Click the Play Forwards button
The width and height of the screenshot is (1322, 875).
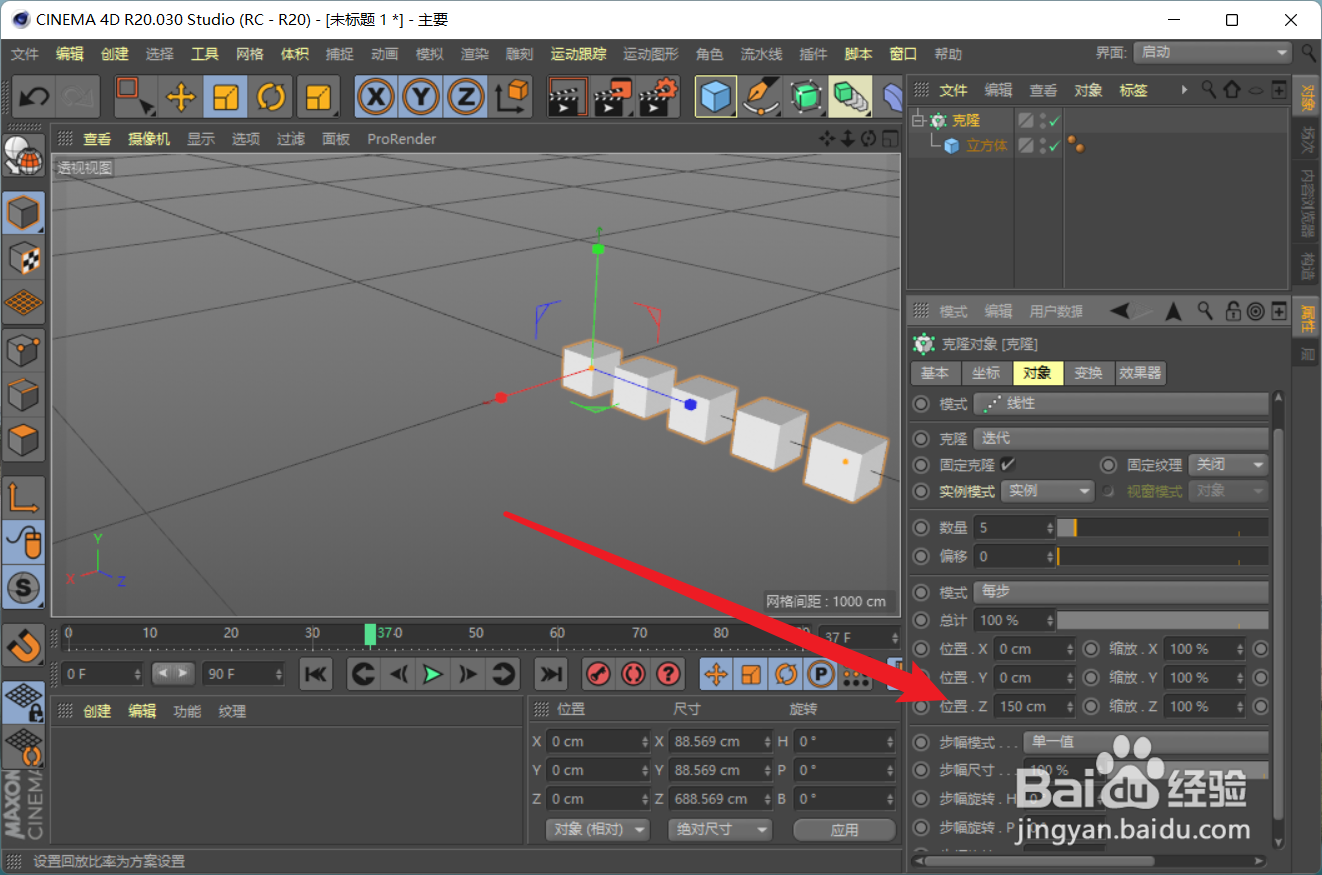(x=432, y=674)
